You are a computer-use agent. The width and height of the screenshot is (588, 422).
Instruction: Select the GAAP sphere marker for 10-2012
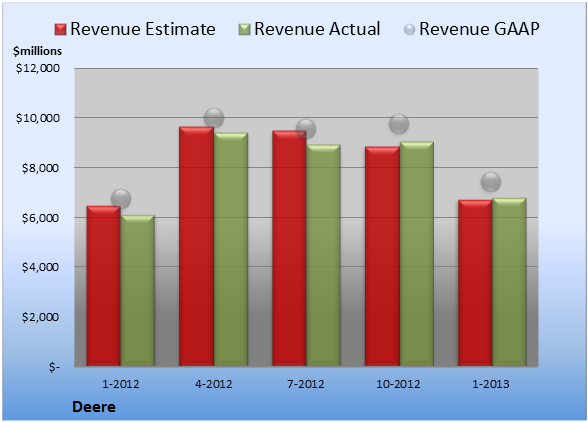click(399, 124)
